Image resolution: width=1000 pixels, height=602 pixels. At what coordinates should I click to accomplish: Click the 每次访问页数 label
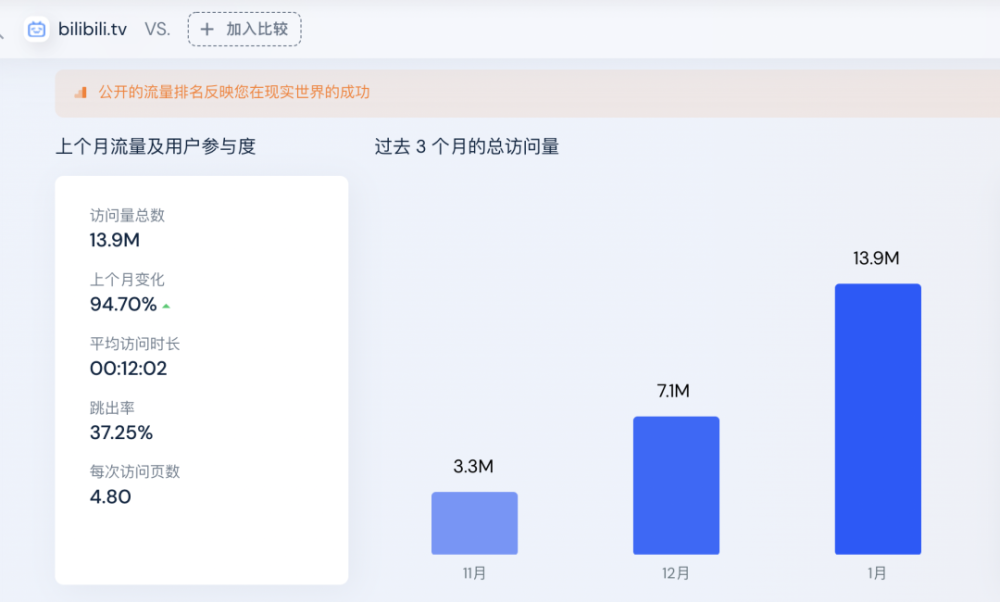pyautogui.click(x=135, y=471)
